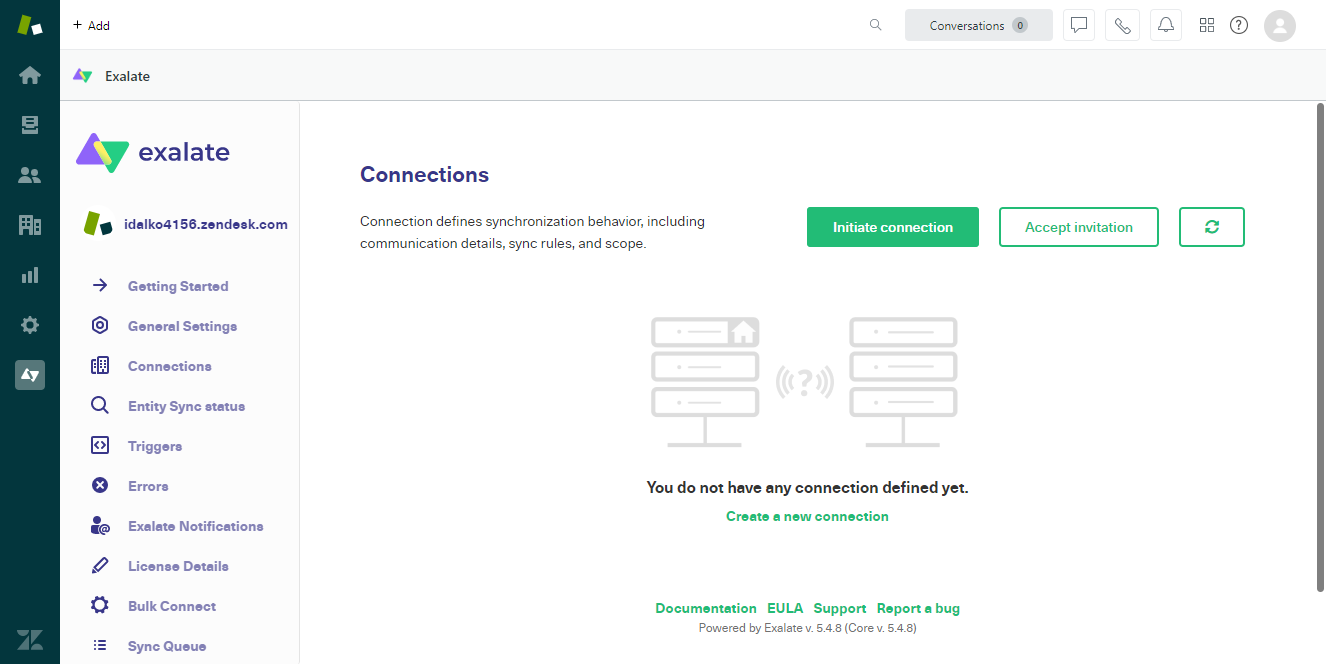Click the exalate logo in panel
1326x664 pixels.
[x=153, y=152]
